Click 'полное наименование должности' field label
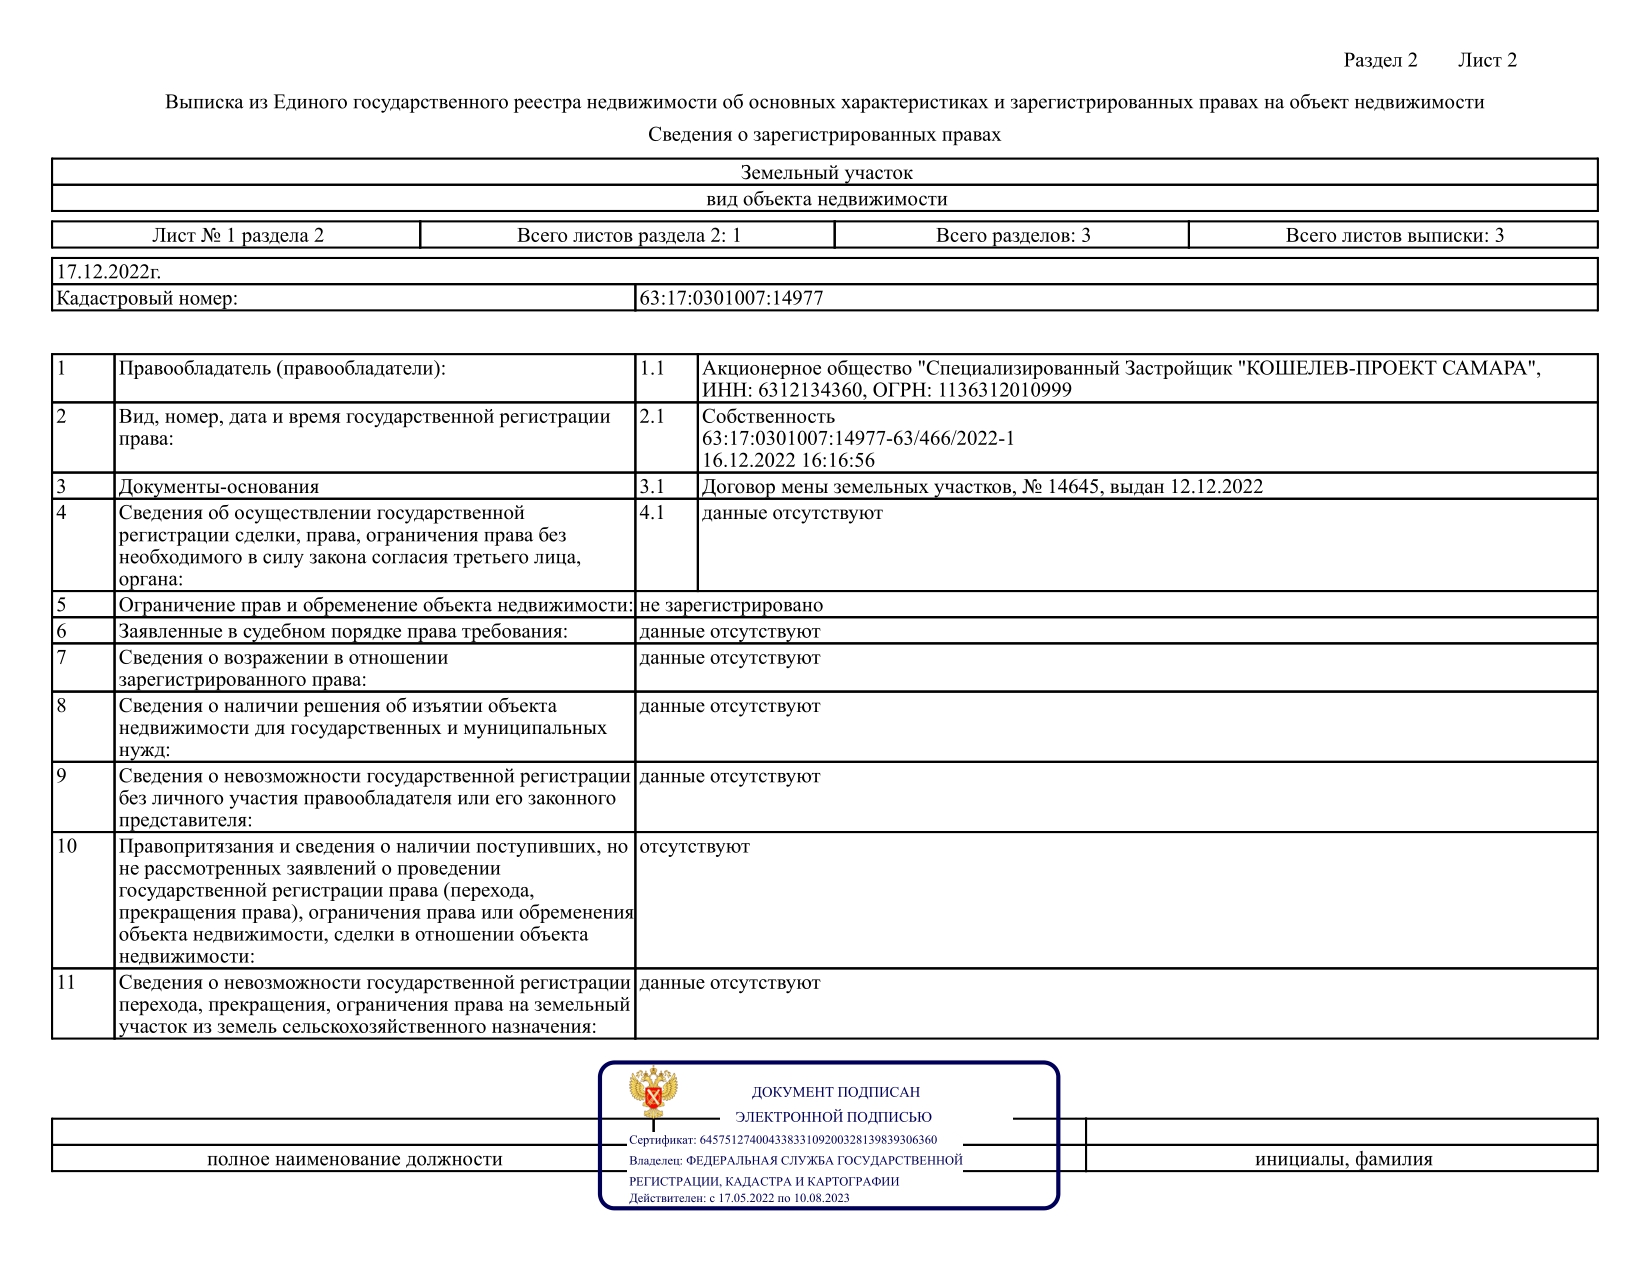This screenshot has width=1650, height=1275. click(x=354, y=1159)
